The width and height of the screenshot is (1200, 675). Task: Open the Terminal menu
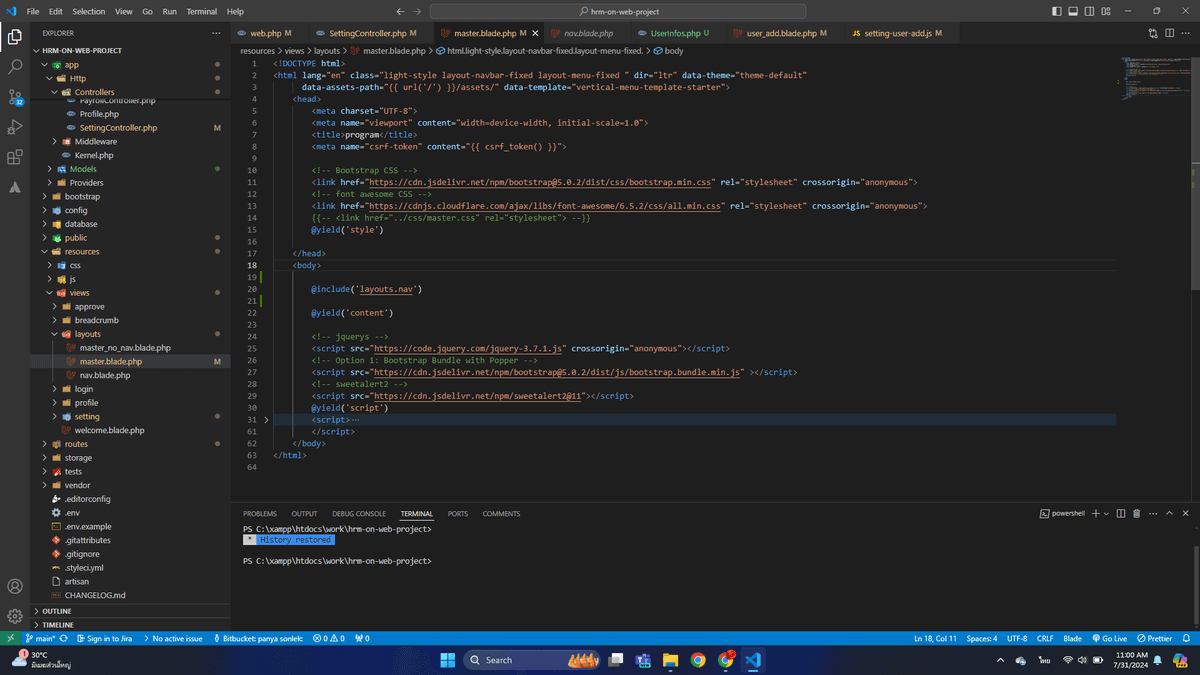pyautogui.click(x=202, y=11)
